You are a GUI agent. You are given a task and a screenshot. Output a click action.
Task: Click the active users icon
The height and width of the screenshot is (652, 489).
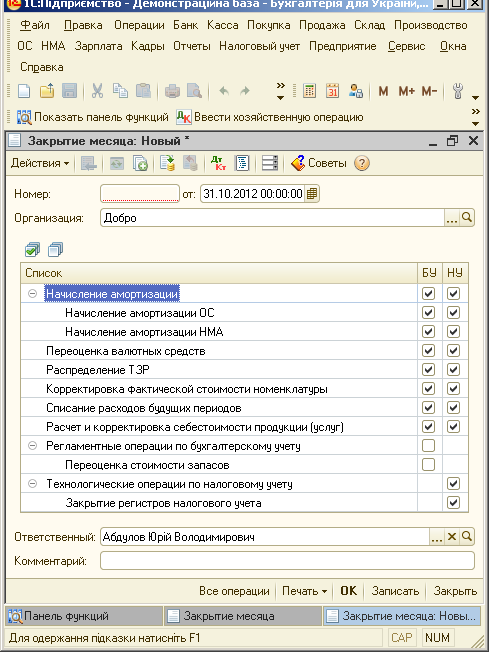(356, 91)
